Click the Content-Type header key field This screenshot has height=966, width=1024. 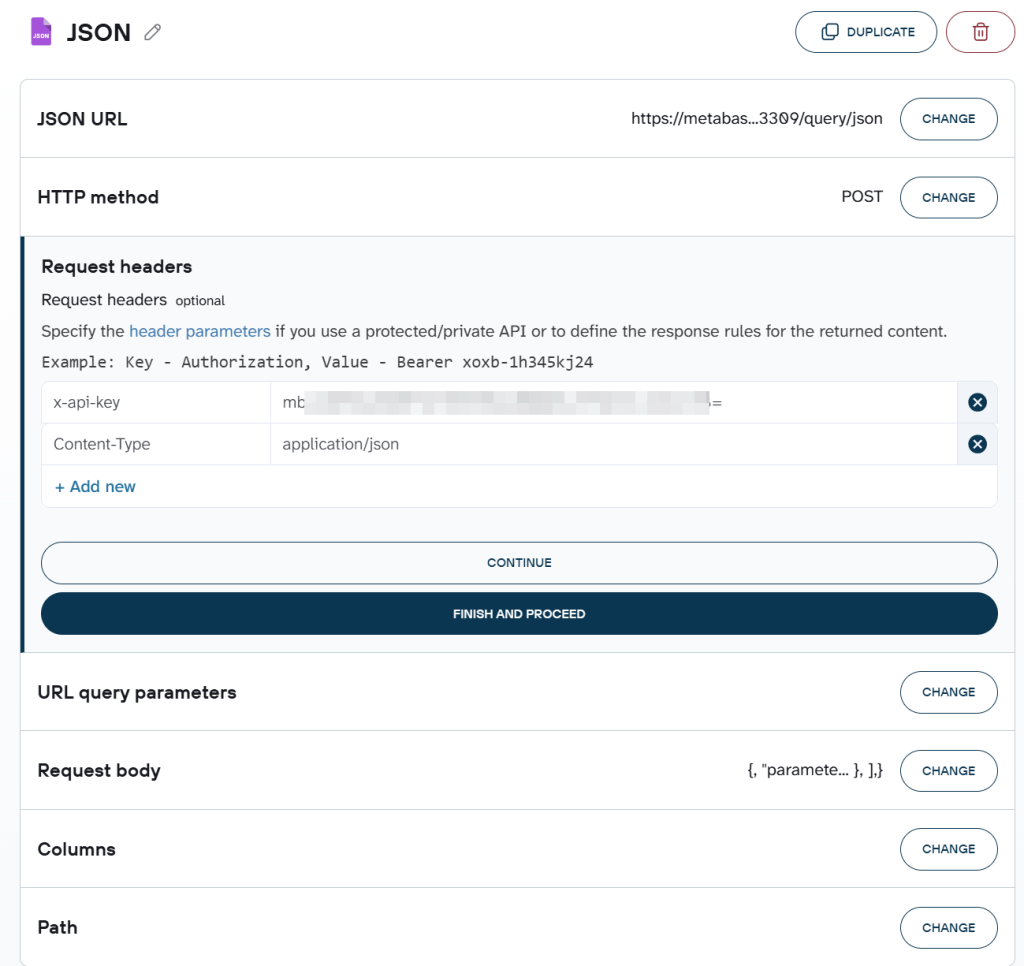point(156,444)
